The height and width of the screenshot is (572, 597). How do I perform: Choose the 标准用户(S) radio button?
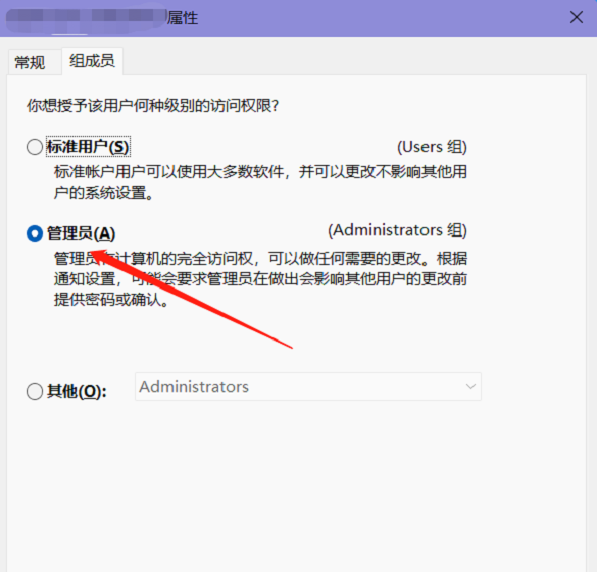[x=35, y=147]
